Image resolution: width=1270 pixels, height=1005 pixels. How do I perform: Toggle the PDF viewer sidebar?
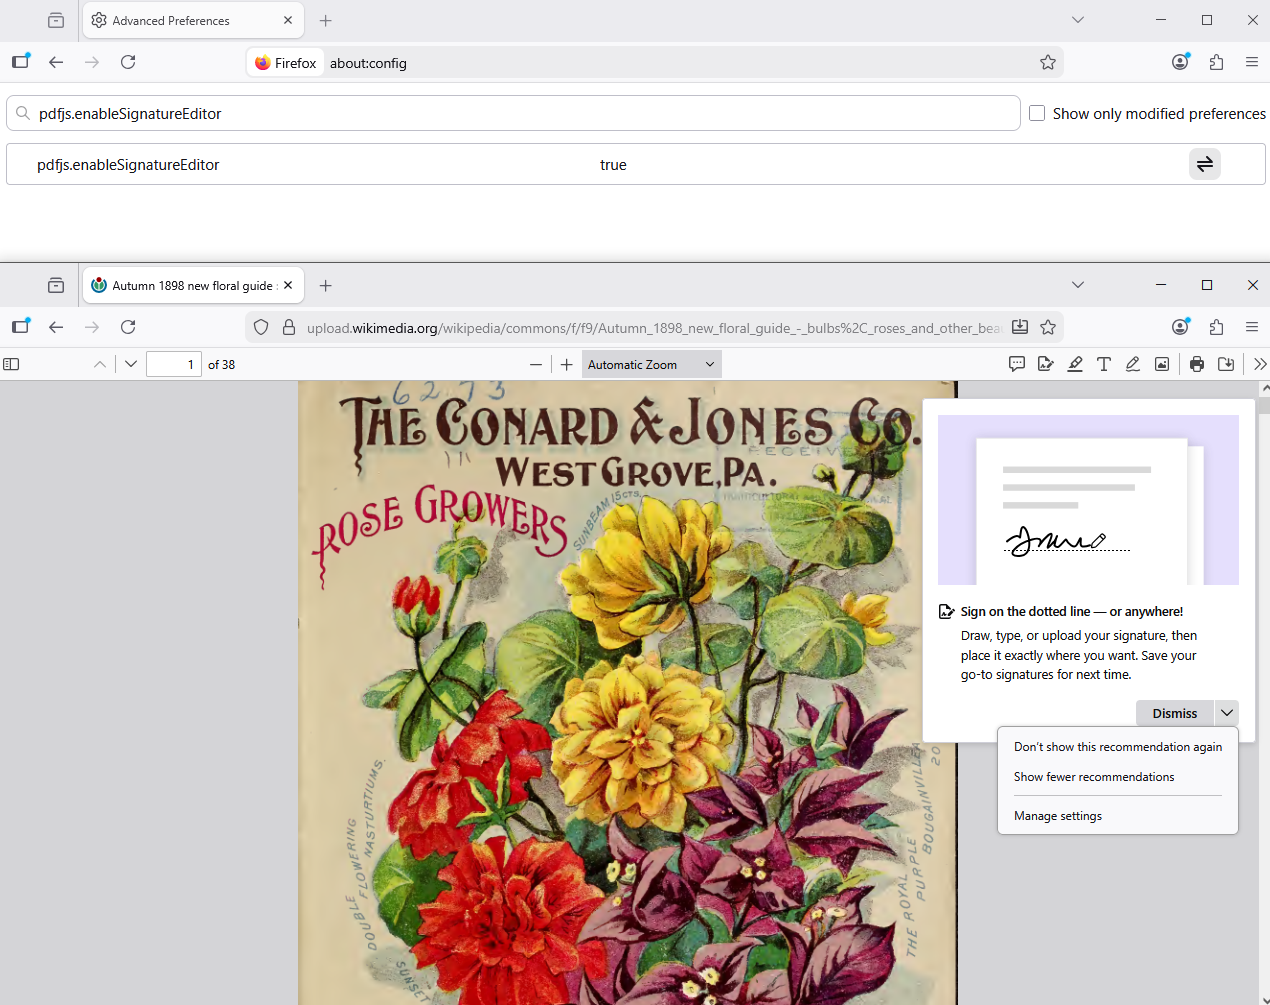tap(12, 365)
